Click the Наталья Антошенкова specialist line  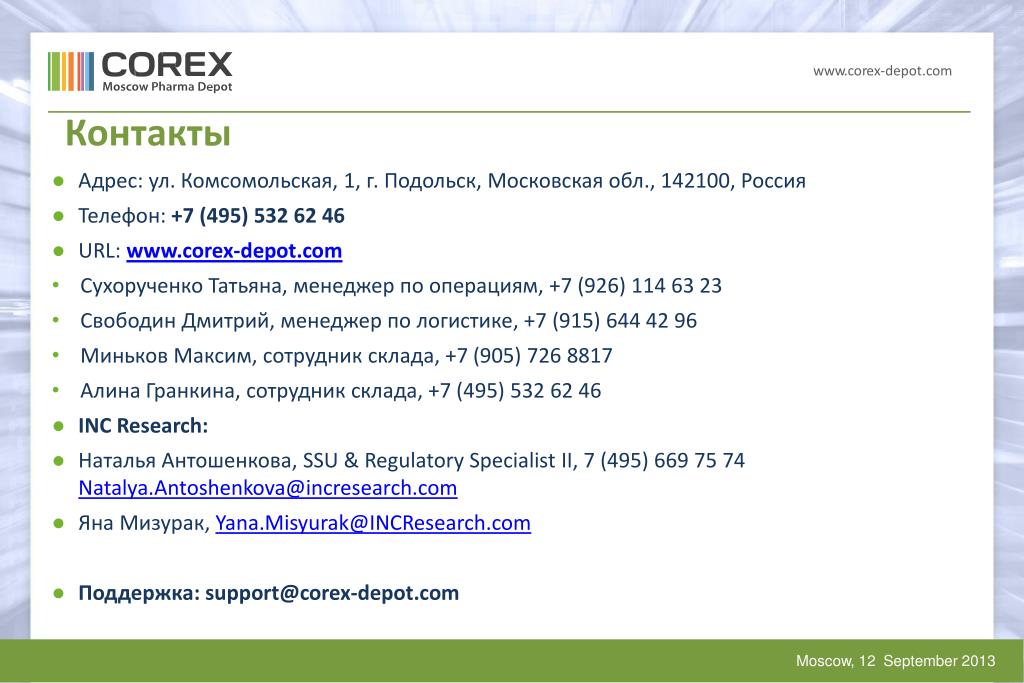[411, 460]
